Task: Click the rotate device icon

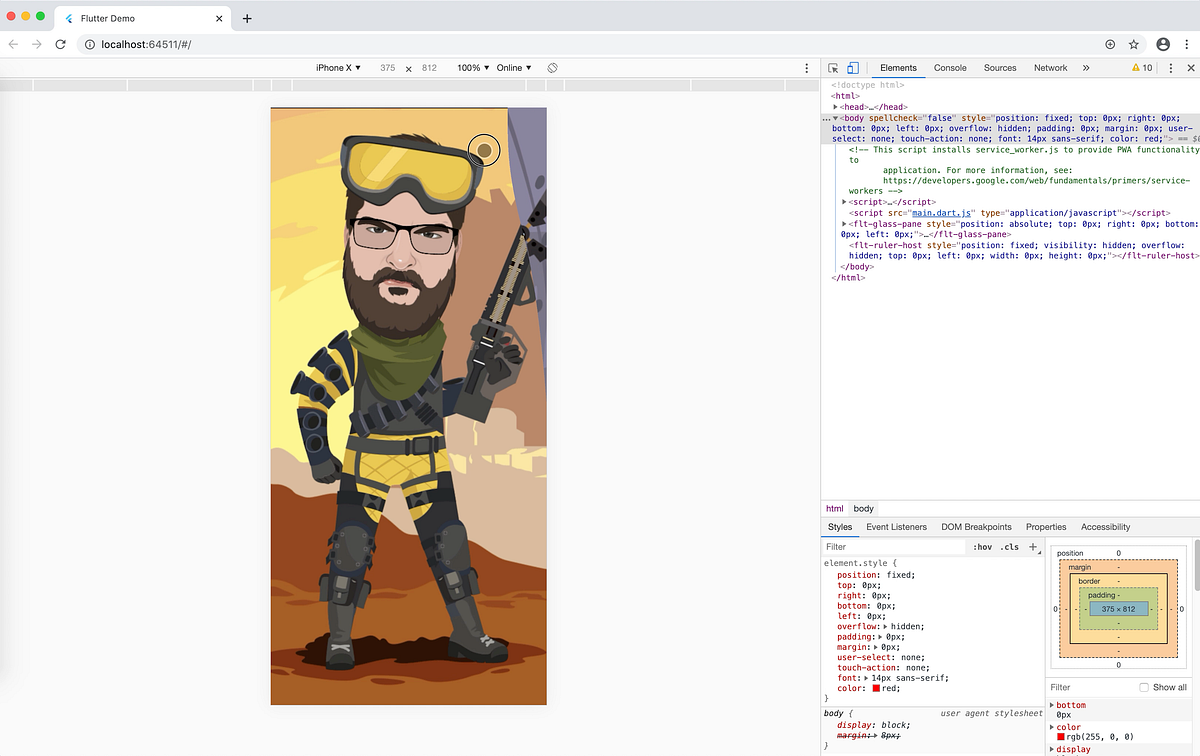Action: click(x=552, y=68)
